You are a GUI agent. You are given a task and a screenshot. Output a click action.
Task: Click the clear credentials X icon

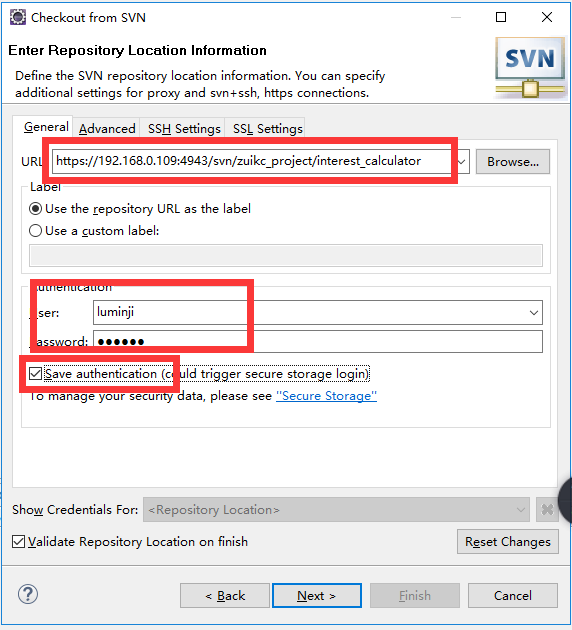[x=547, y=509]
